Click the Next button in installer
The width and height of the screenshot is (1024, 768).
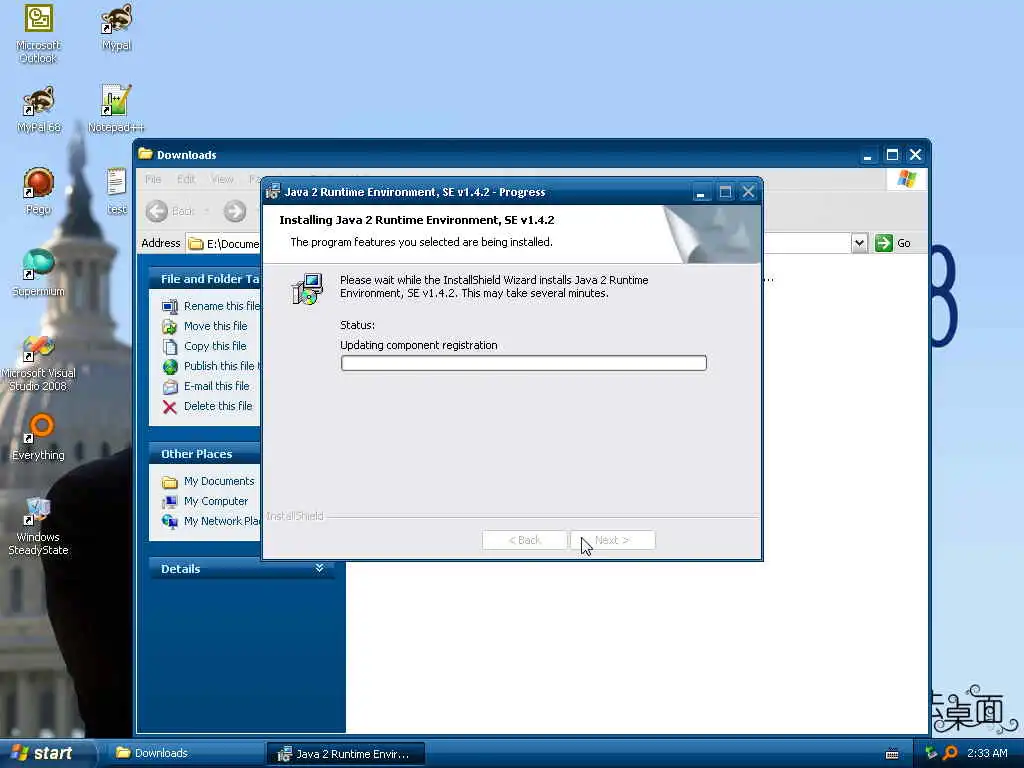[613, 540]
